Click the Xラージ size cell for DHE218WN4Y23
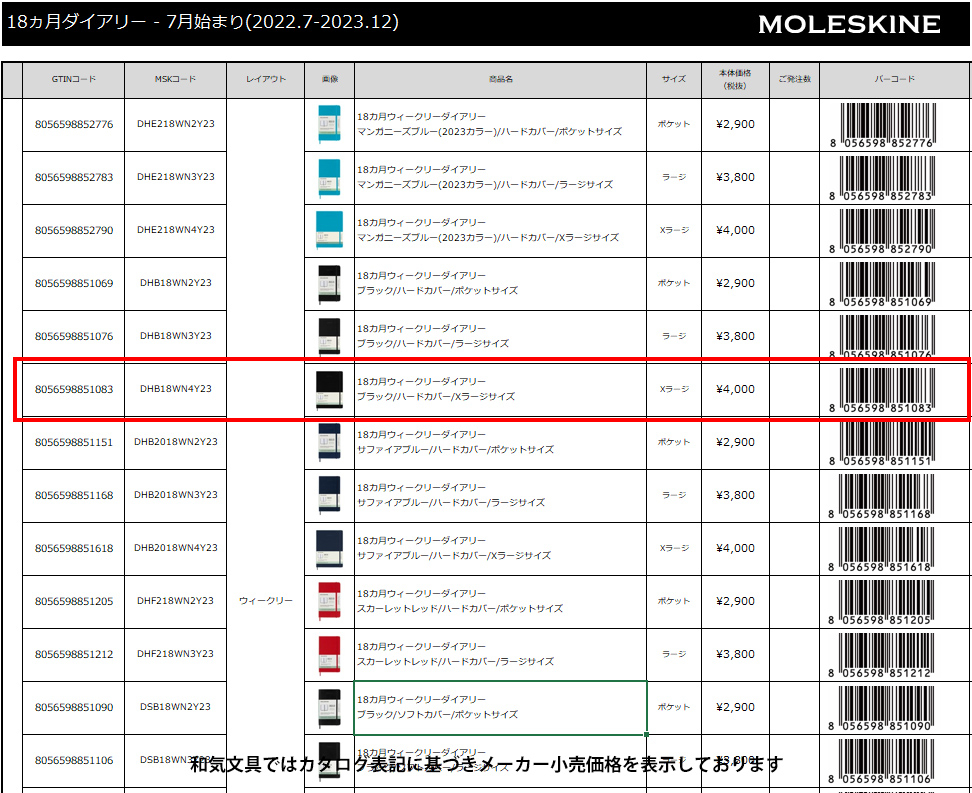 [674, 230]
